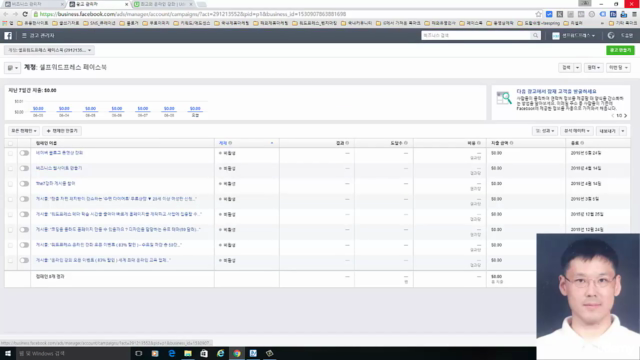This screenshot has height=360, width=640.
Task: Open the icon dropdown left of 계정 title
Action: 12,68
